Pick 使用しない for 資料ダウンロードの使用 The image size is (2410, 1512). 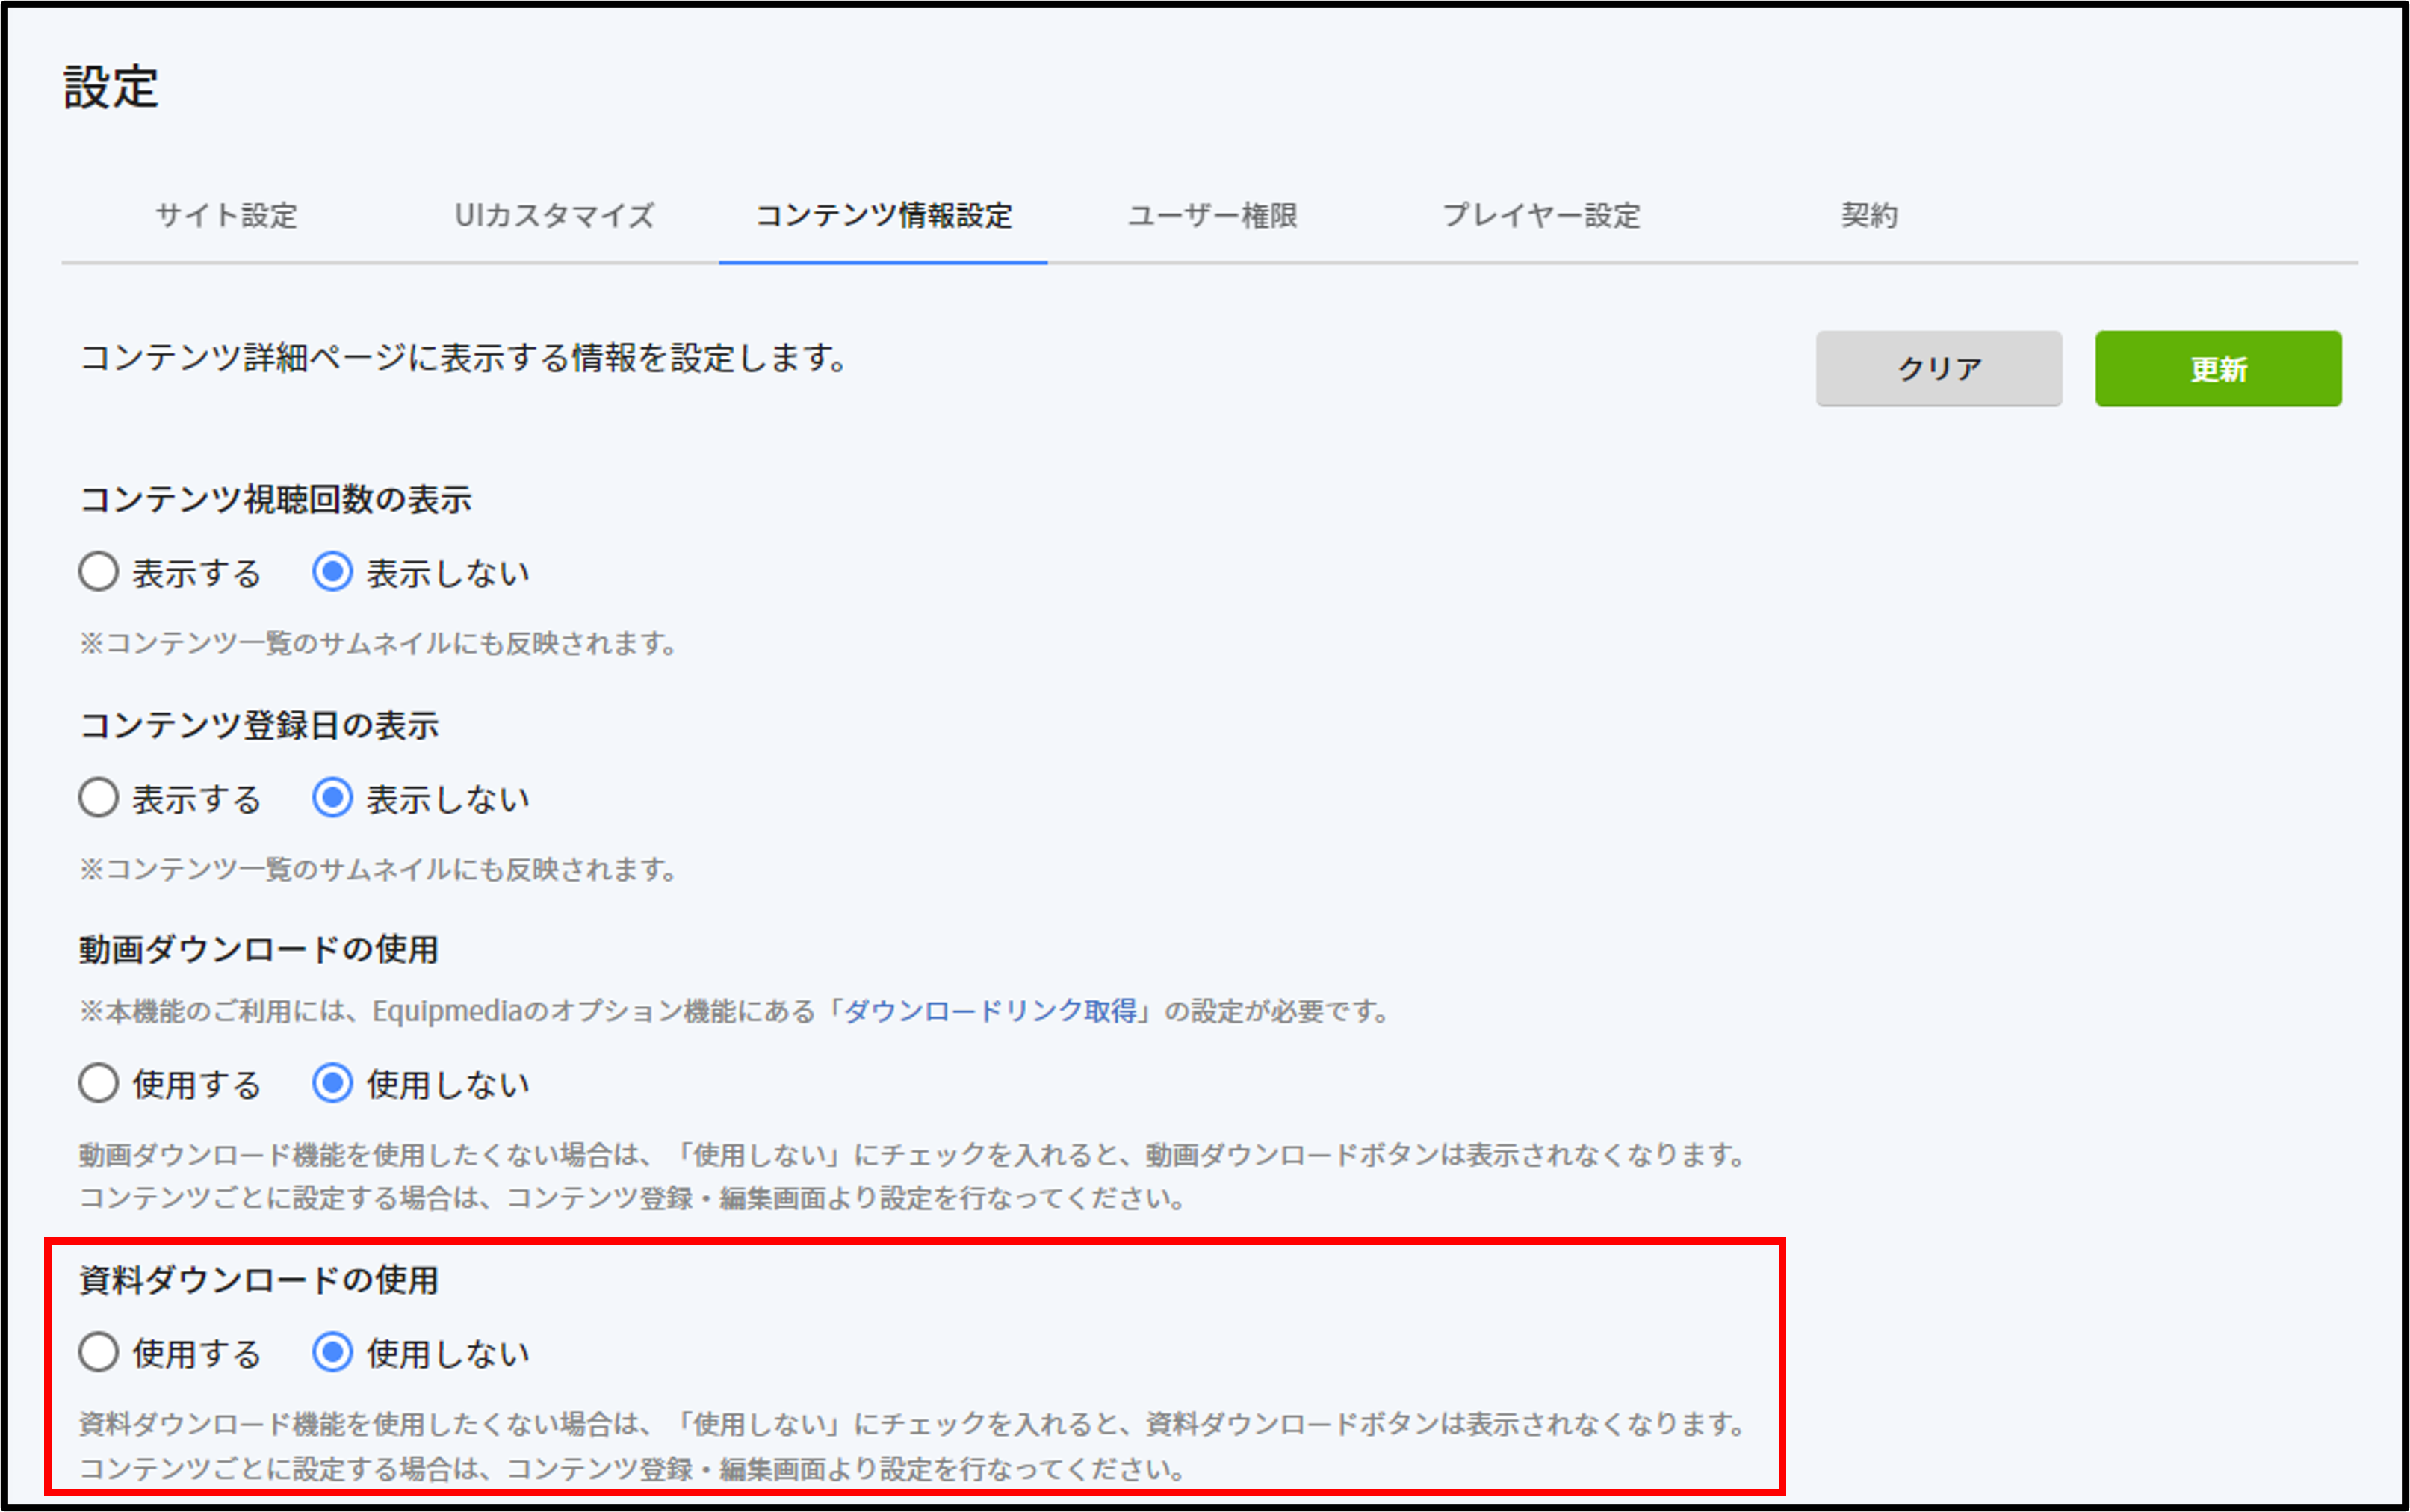(332, 1352)
